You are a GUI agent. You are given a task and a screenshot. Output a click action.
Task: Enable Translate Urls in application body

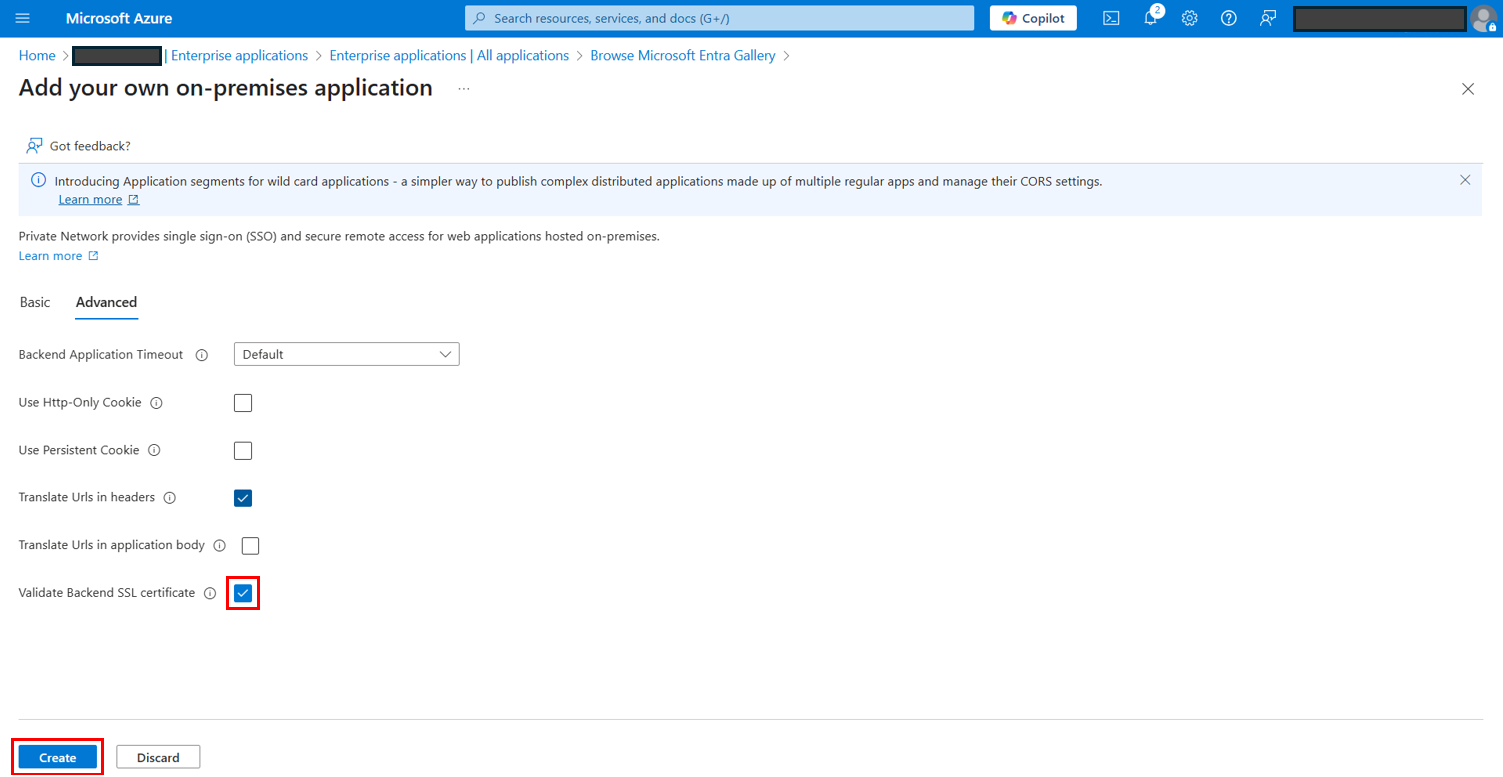point(250,545)
